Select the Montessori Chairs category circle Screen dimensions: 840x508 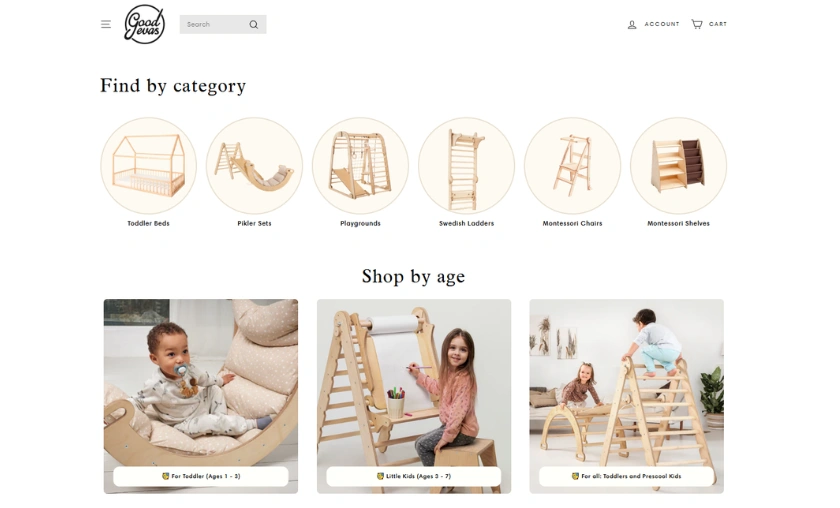click(x=573, y=166)
